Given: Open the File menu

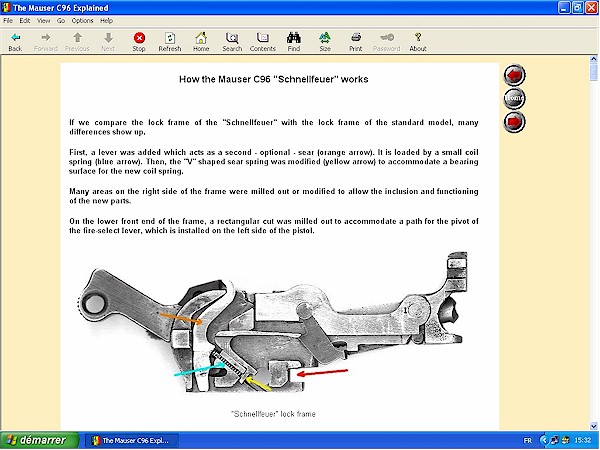Looking at the screenshot, I should coord(8,21).
